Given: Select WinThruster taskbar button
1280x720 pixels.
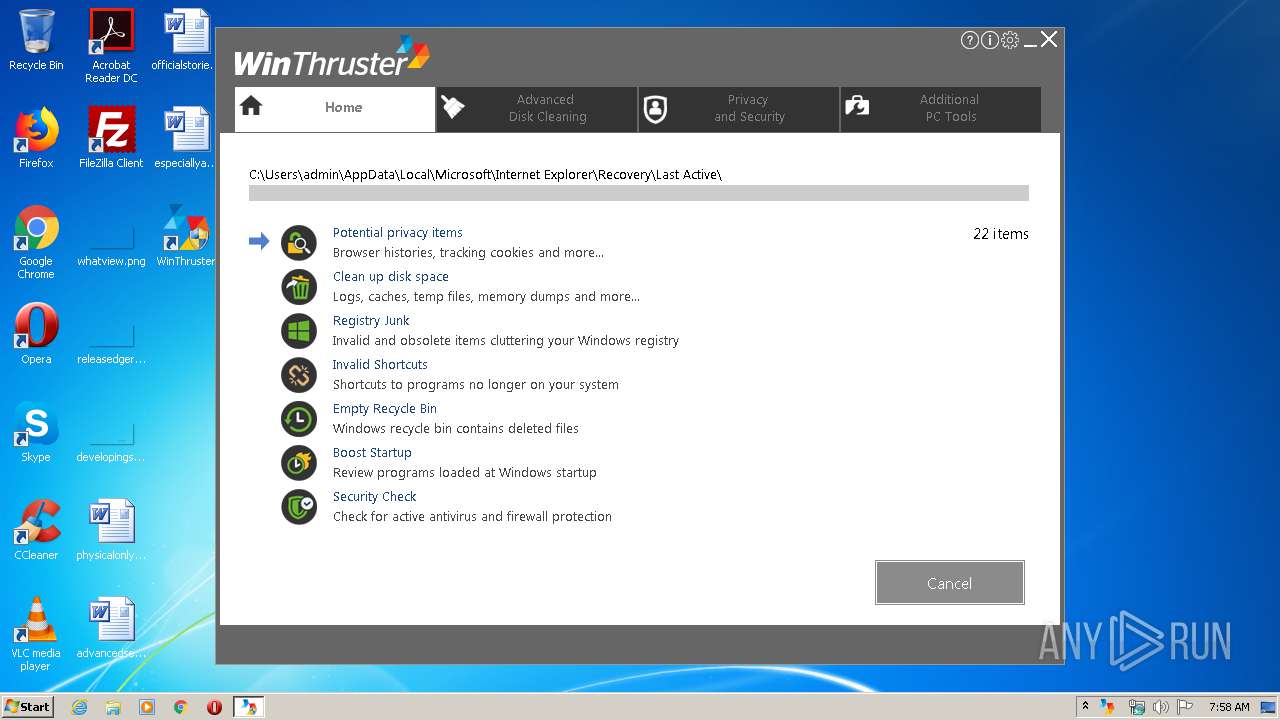Looking at the screenshot, I should pos(248,707).
